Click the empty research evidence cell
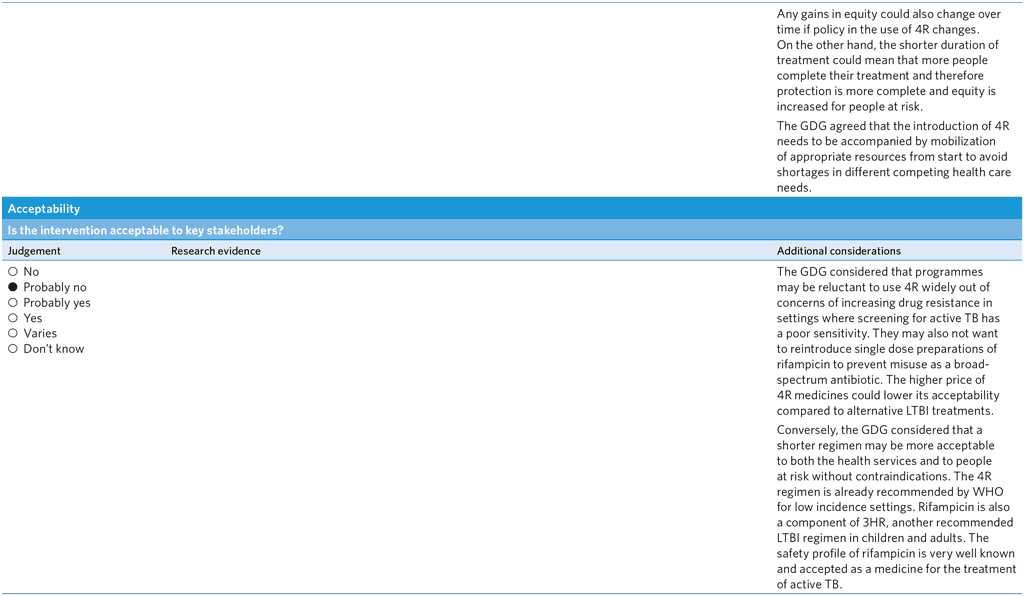This screenshot has width=1024, height=596. pos(470,420)
